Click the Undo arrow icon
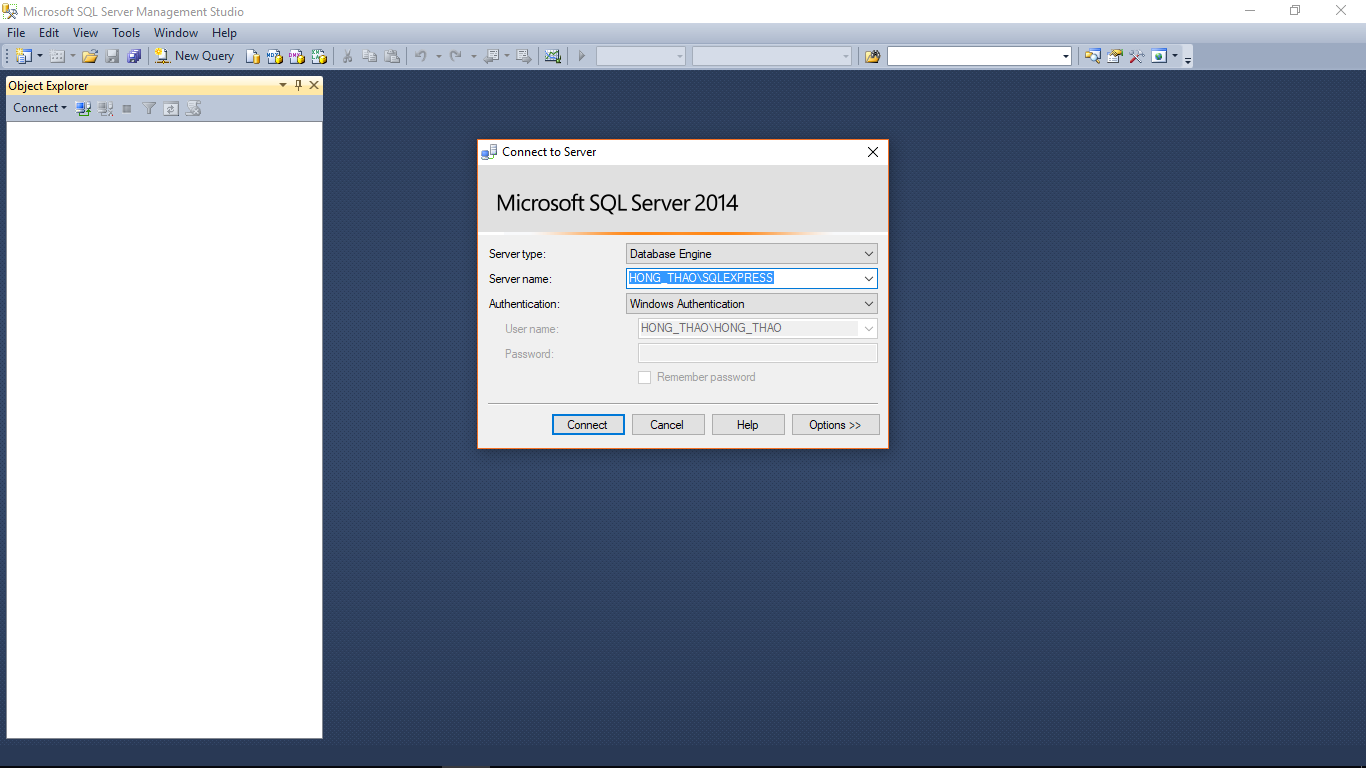 pos(421,56)
